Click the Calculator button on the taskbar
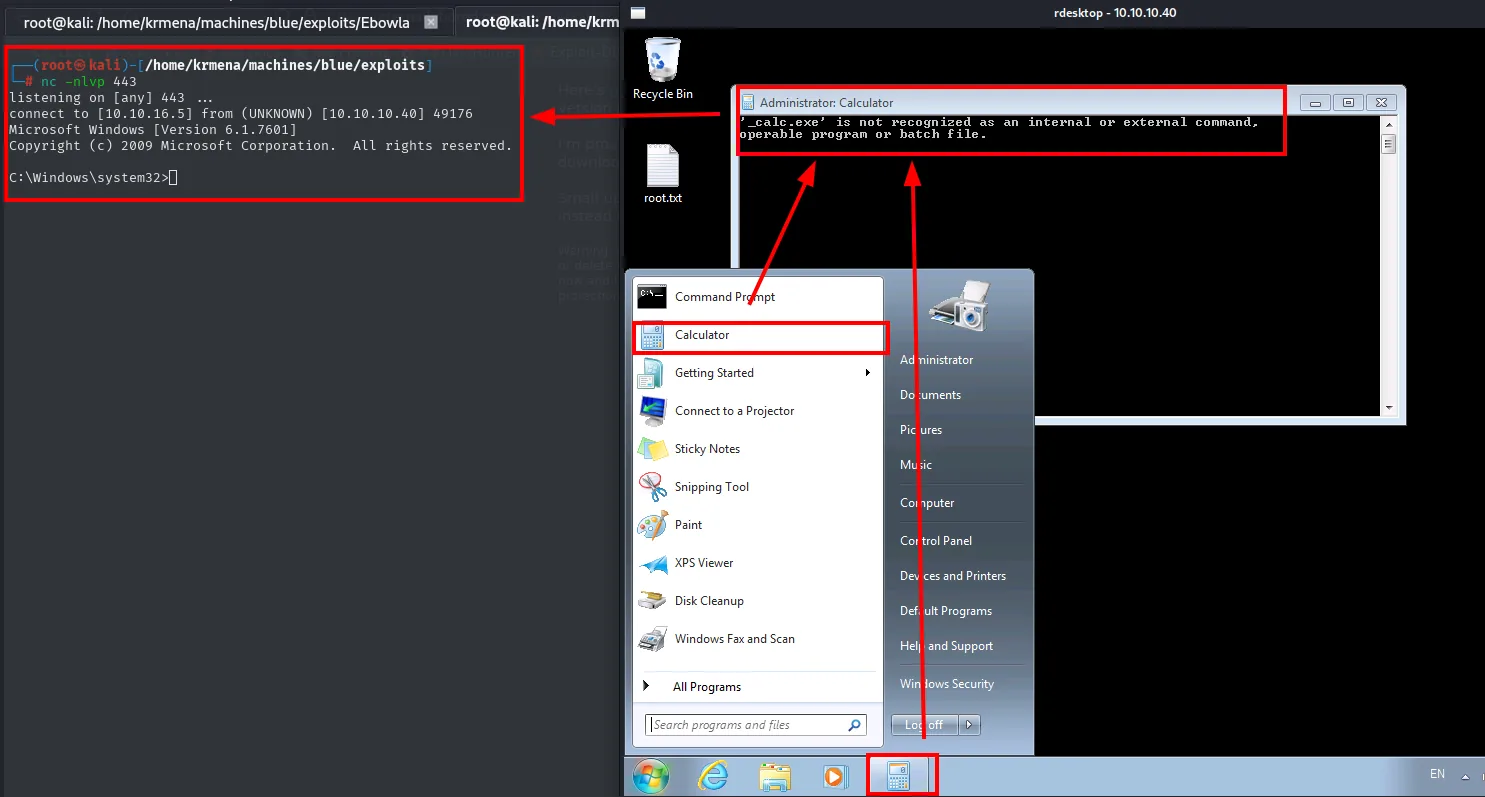This screenshot has height=797, width=1485. click(x=898, y=776)
